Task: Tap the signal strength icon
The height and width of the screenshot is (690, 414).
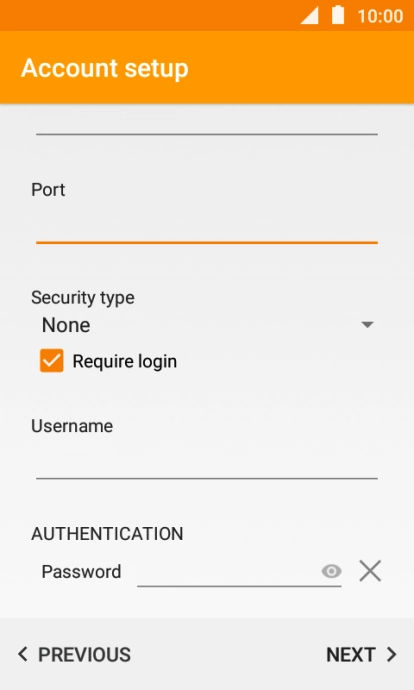Action: click(x=309, y=16)
